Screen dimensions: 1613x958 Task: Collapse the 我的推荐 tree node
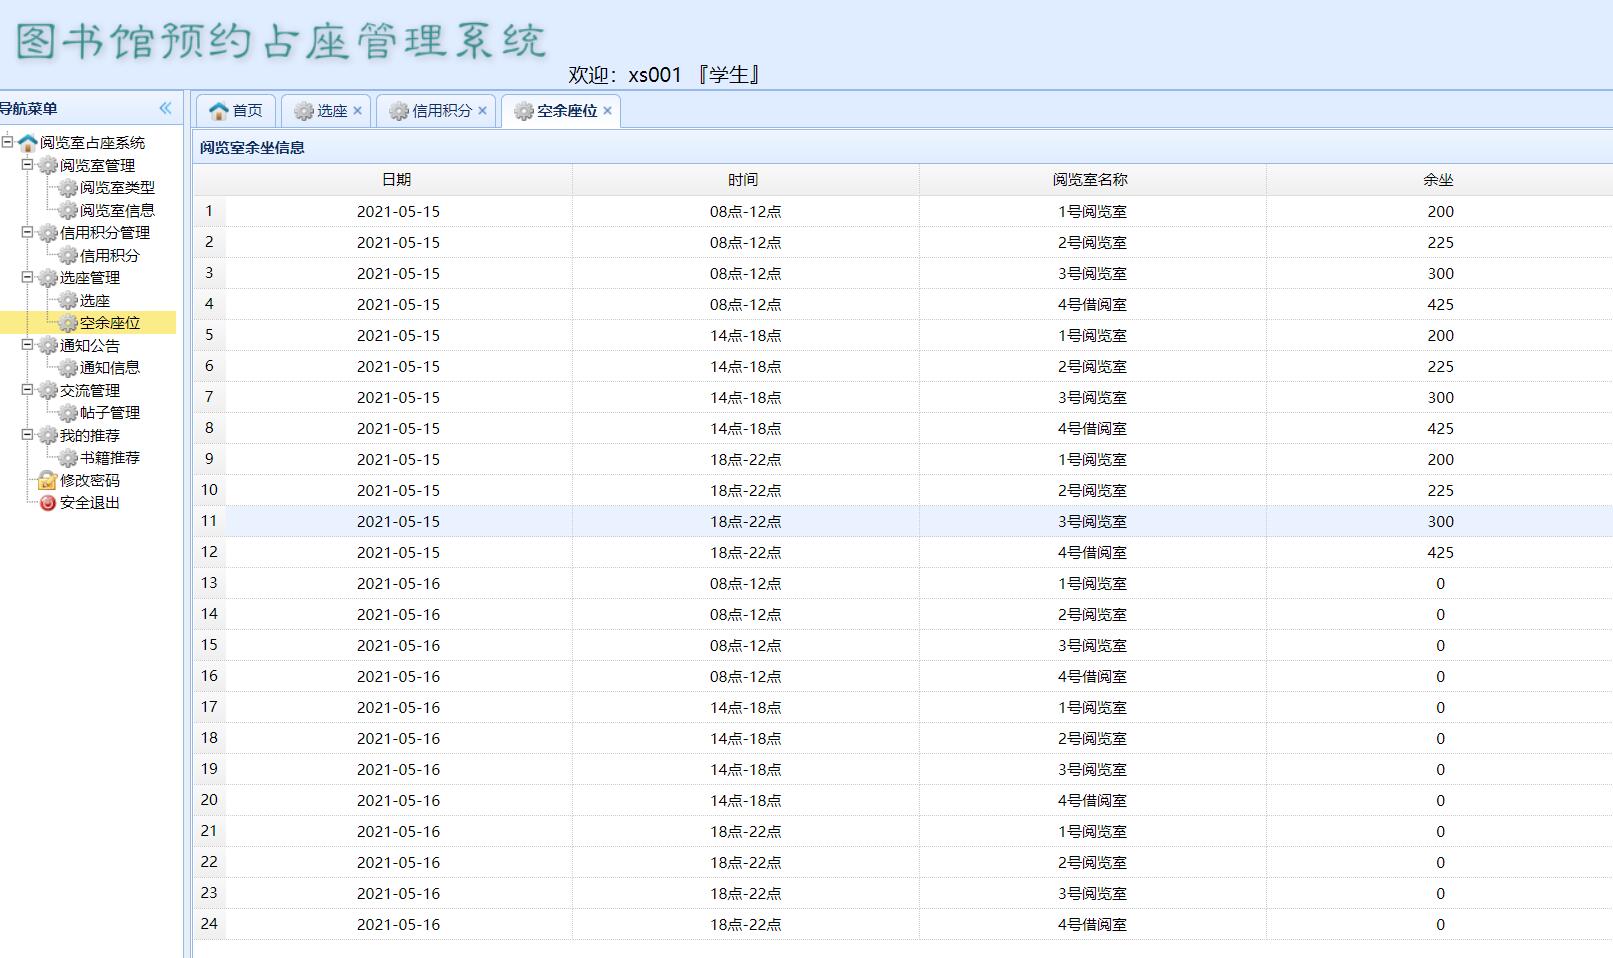click(28, 435)
